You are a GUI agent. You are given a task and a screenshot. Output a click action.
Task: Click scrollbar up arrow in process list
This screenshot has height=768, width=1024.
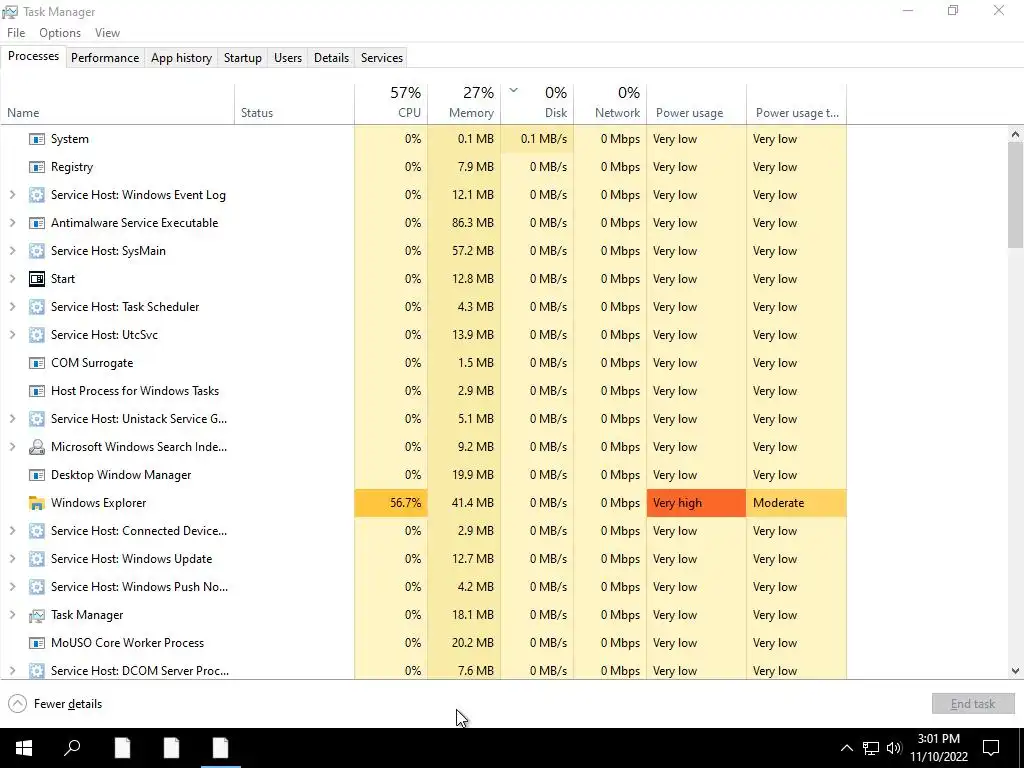pyautogui.click(x=1015, y=135)
